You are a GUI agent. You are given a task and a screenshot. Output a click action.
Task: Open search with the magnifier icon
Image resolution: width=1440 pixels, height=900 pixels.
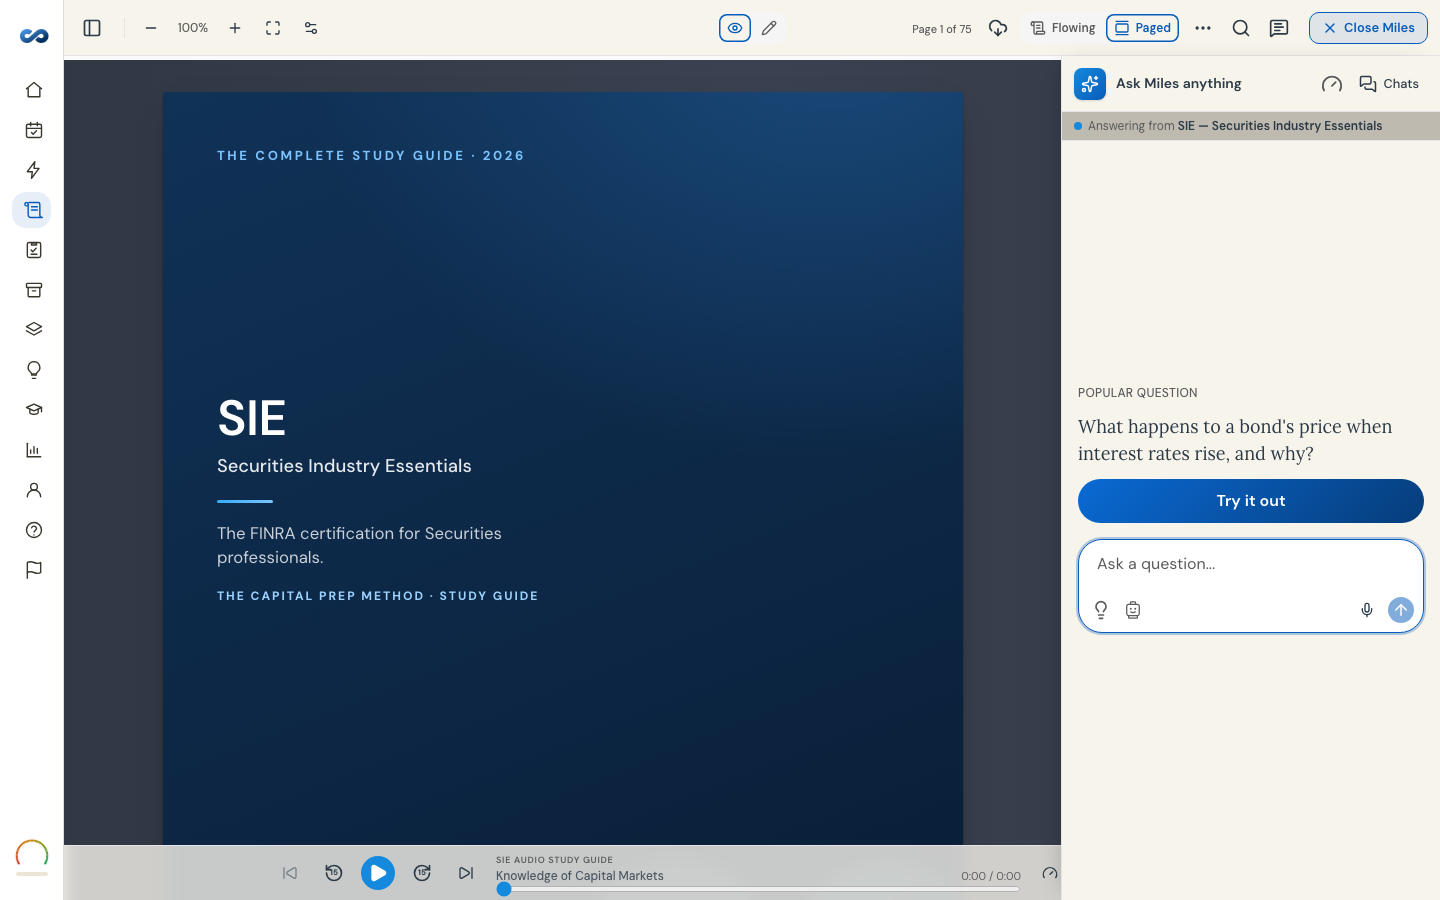1241,28
